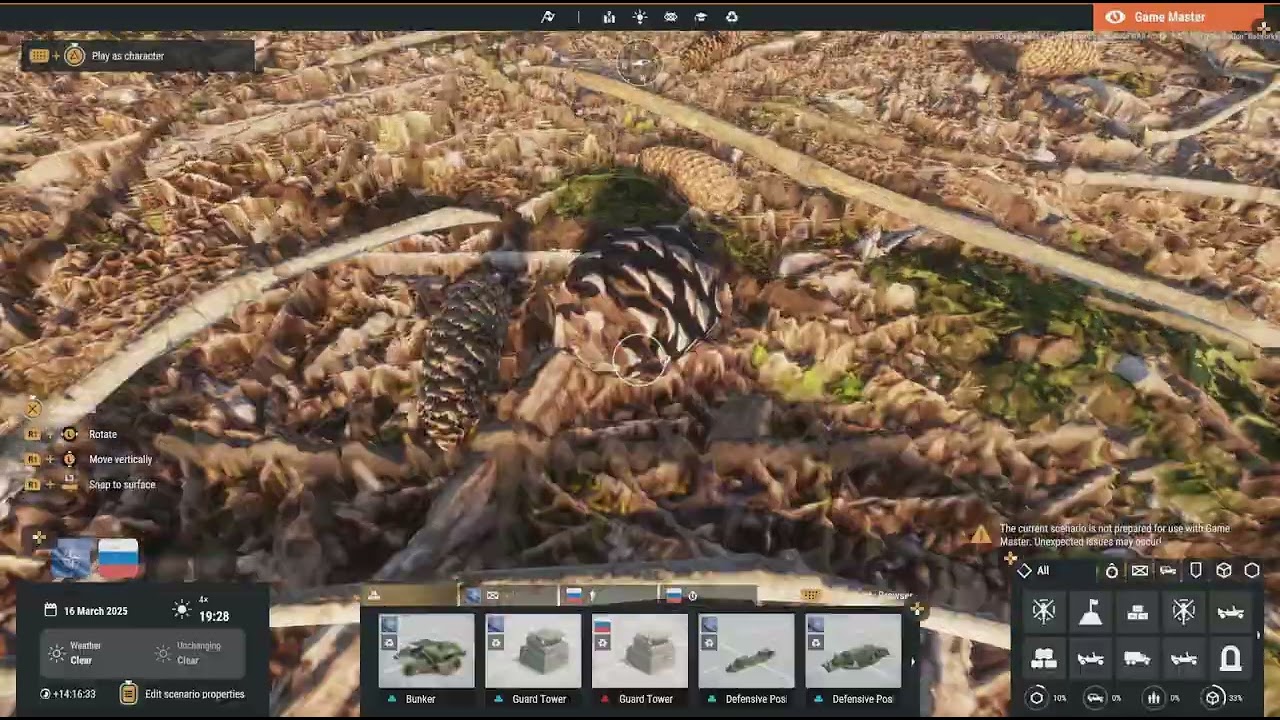Click the 4x time speed indicator
1280x720 pixels.
pyautogui.click(x=203, y=600)
